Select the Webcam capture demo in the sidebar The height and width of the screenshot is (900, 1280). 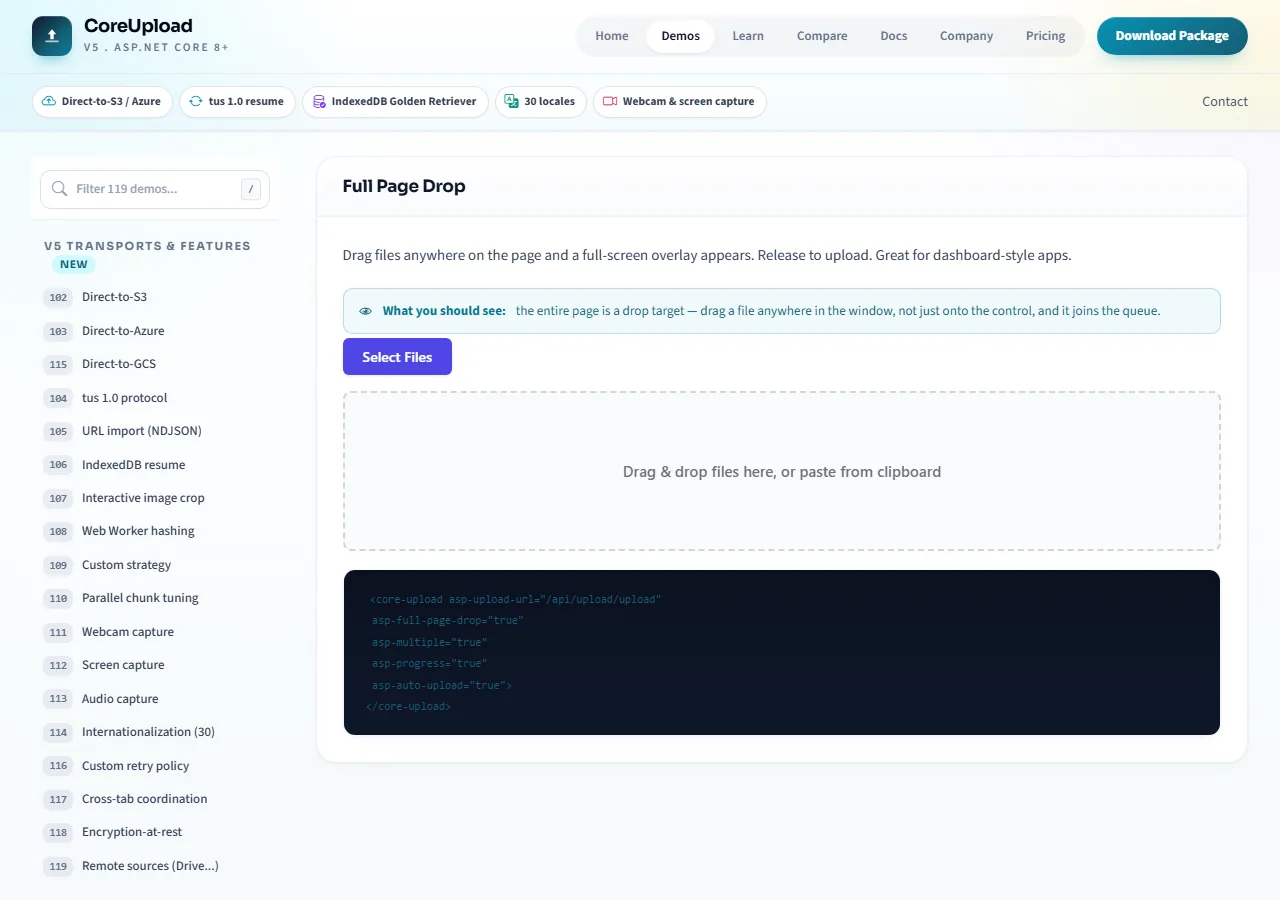pos(155,632)
